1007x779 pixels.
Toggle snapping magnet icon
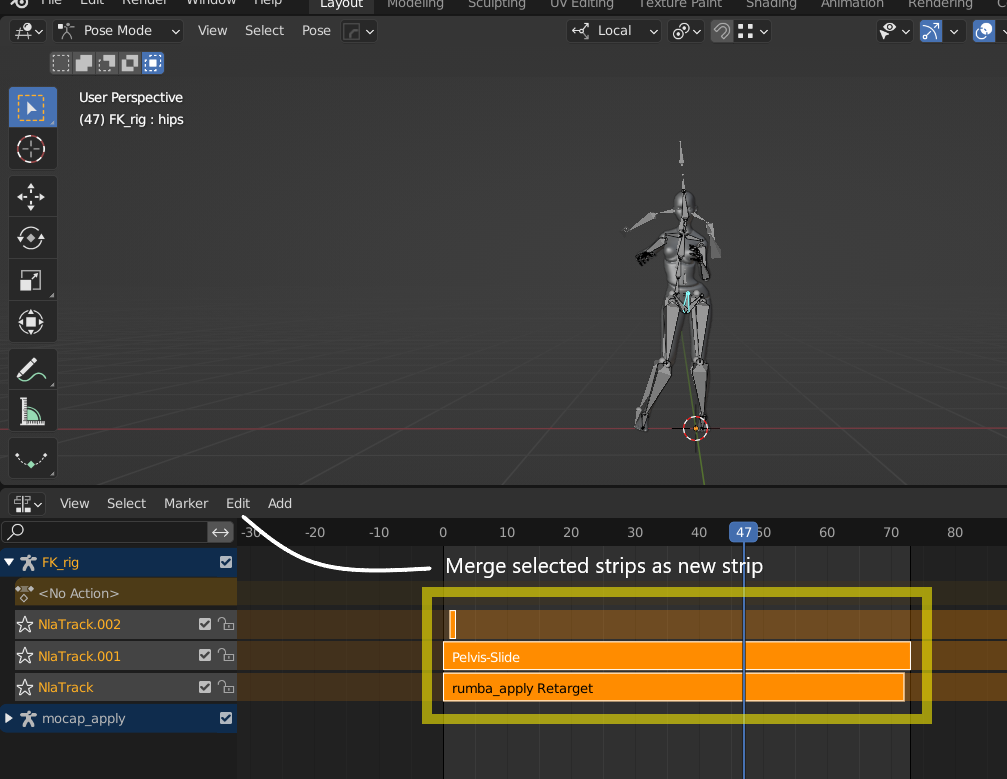[x=722, y=31]
